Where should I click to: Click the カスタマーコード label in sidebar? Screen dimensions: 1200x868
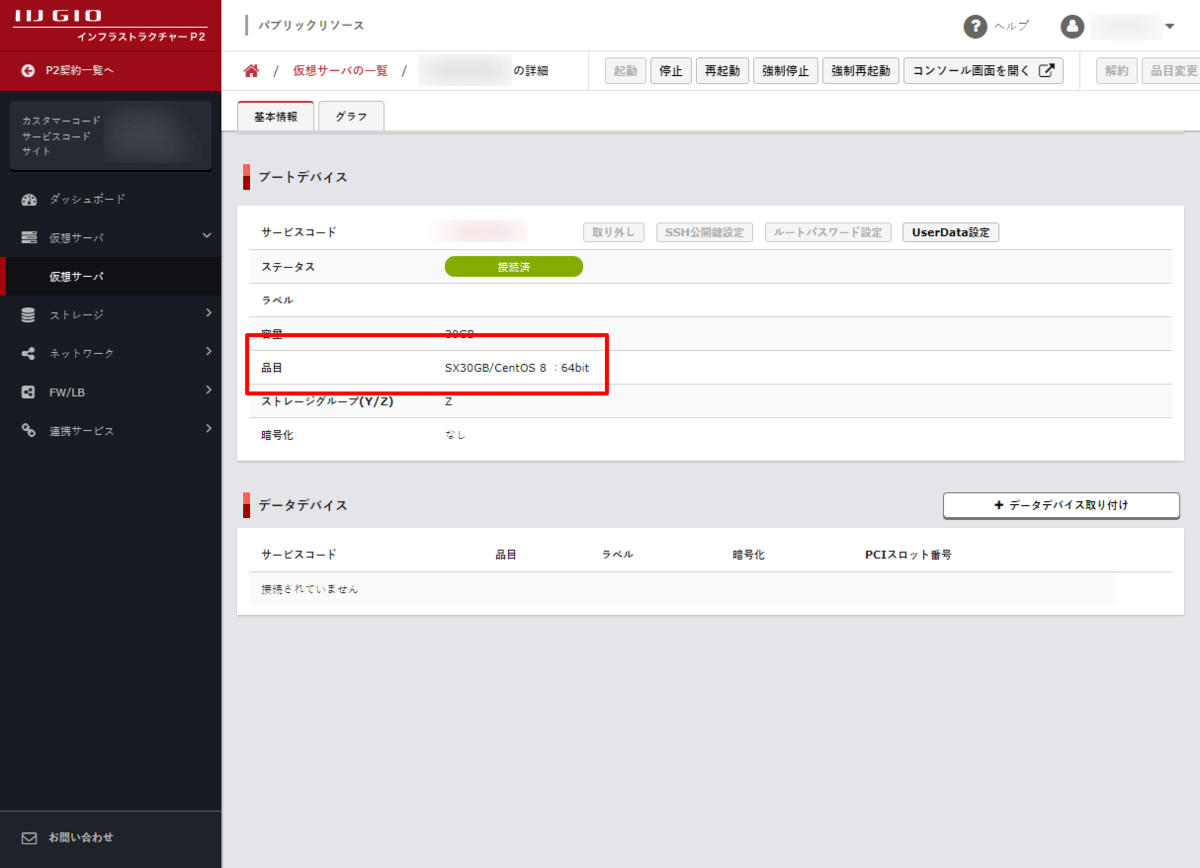coord(61,120)
